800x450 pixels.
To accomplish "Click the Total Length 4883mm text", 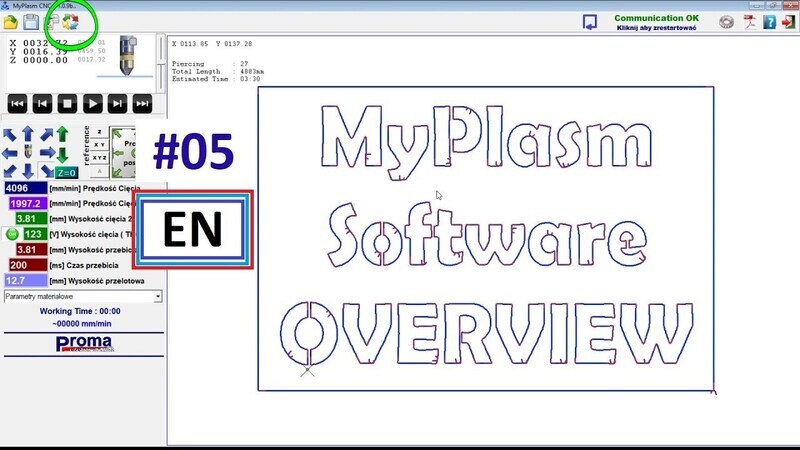I will (218, 71).
